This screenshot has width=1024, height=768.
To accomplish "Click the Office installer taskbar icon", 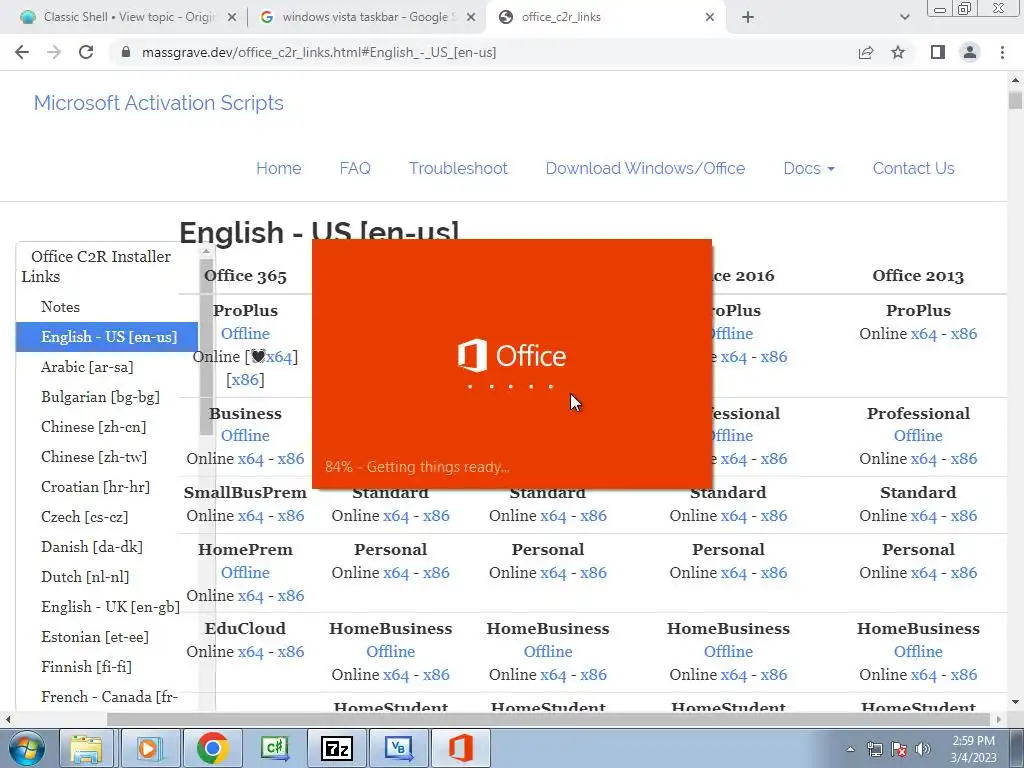I will [461, 748].
